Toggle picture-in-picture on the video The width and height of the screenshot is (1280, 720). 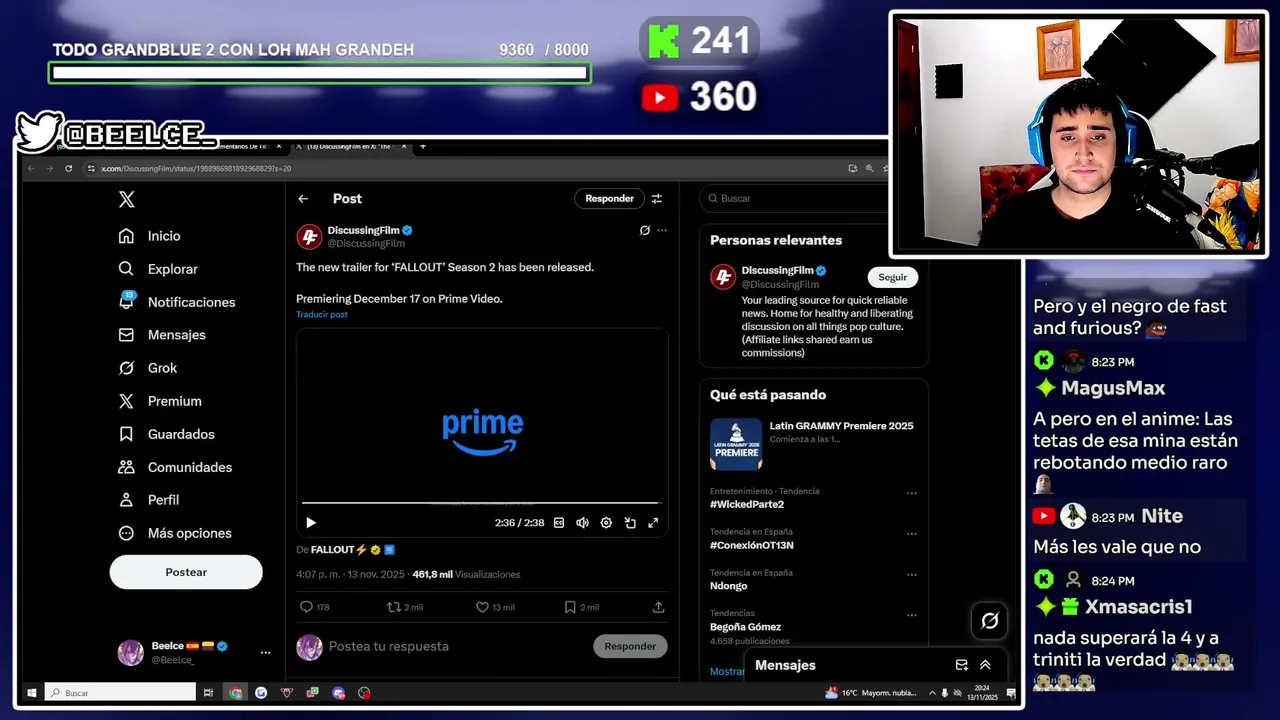(x=630, y=523)
